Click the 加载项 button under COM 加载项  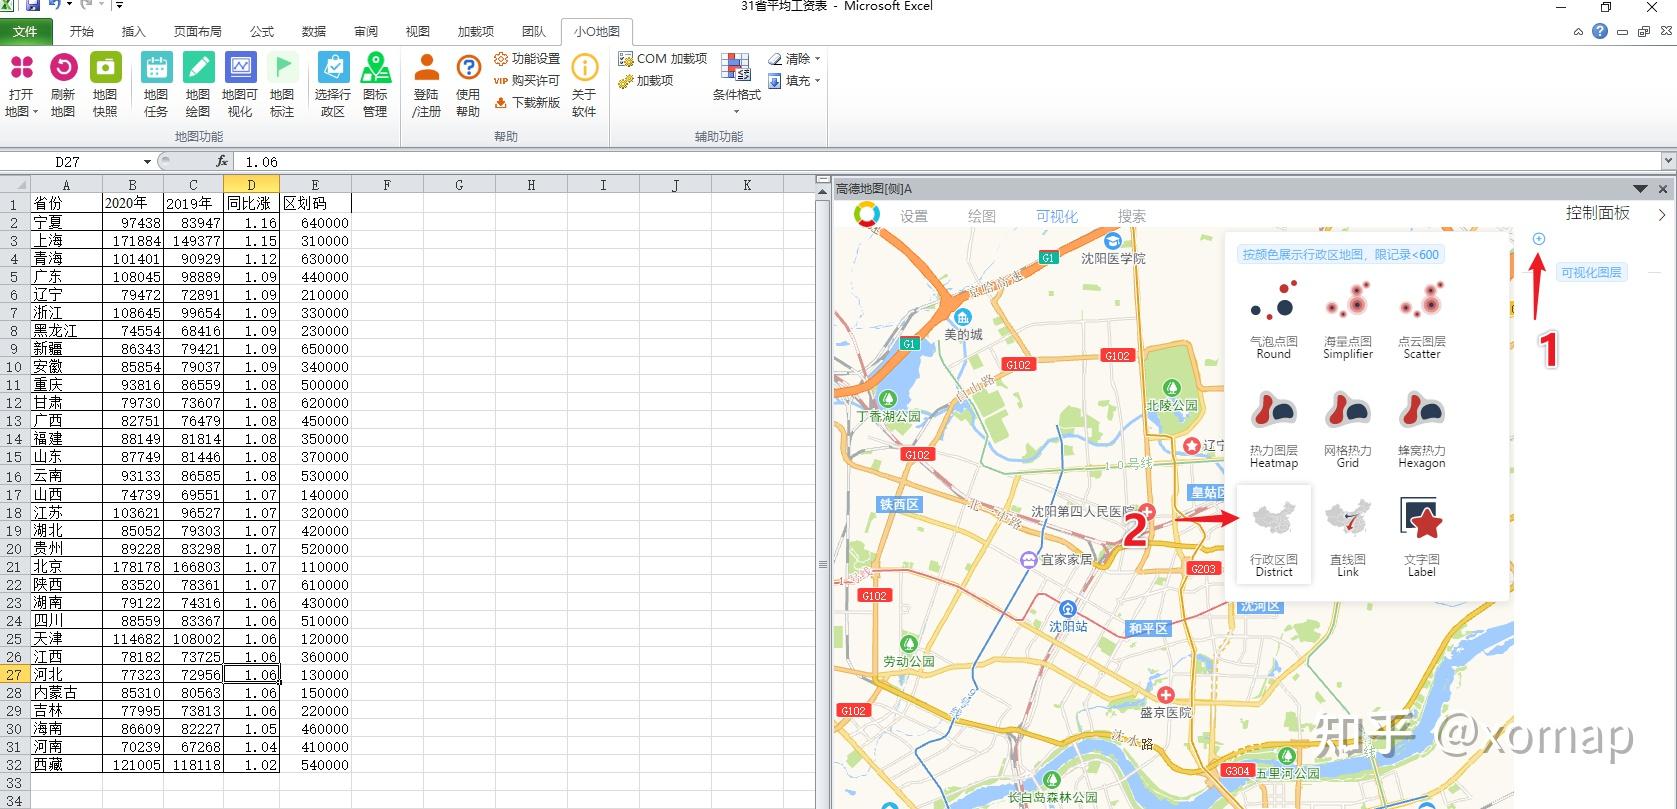click(646, 81)
